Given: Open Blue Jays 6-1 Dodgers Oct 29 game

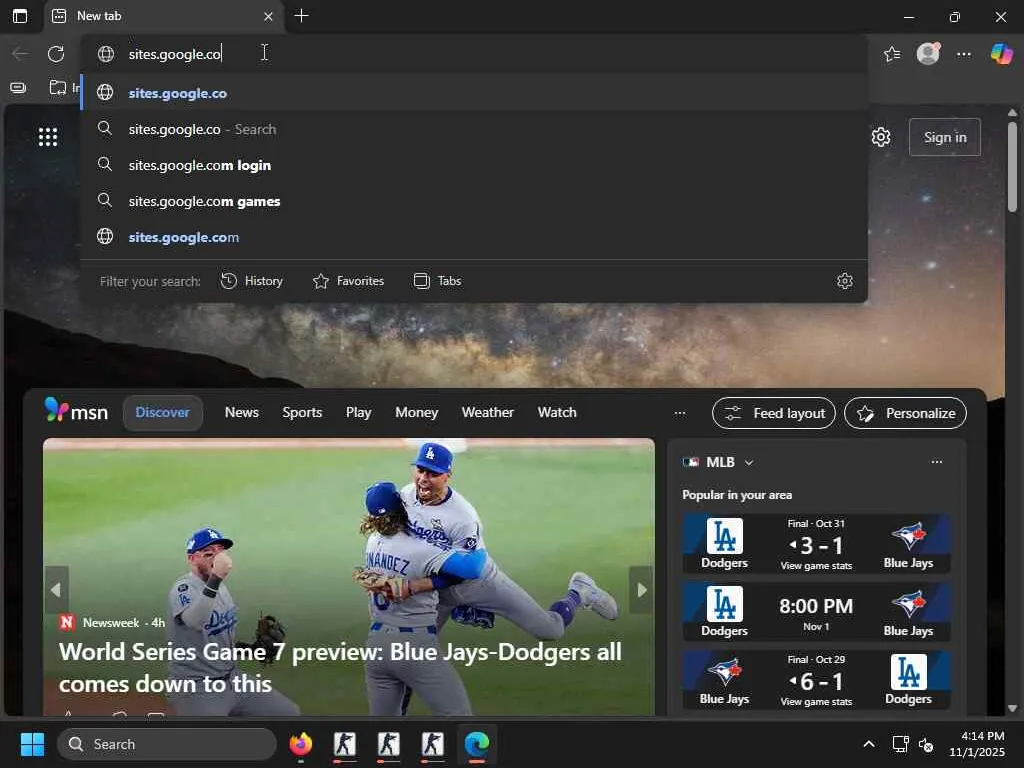Looking at the screenshot, I should [x=816, y=679].
